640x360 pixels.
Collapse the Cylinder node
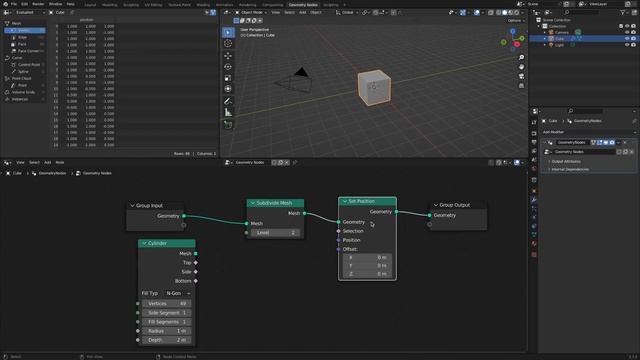pos(144,243)
